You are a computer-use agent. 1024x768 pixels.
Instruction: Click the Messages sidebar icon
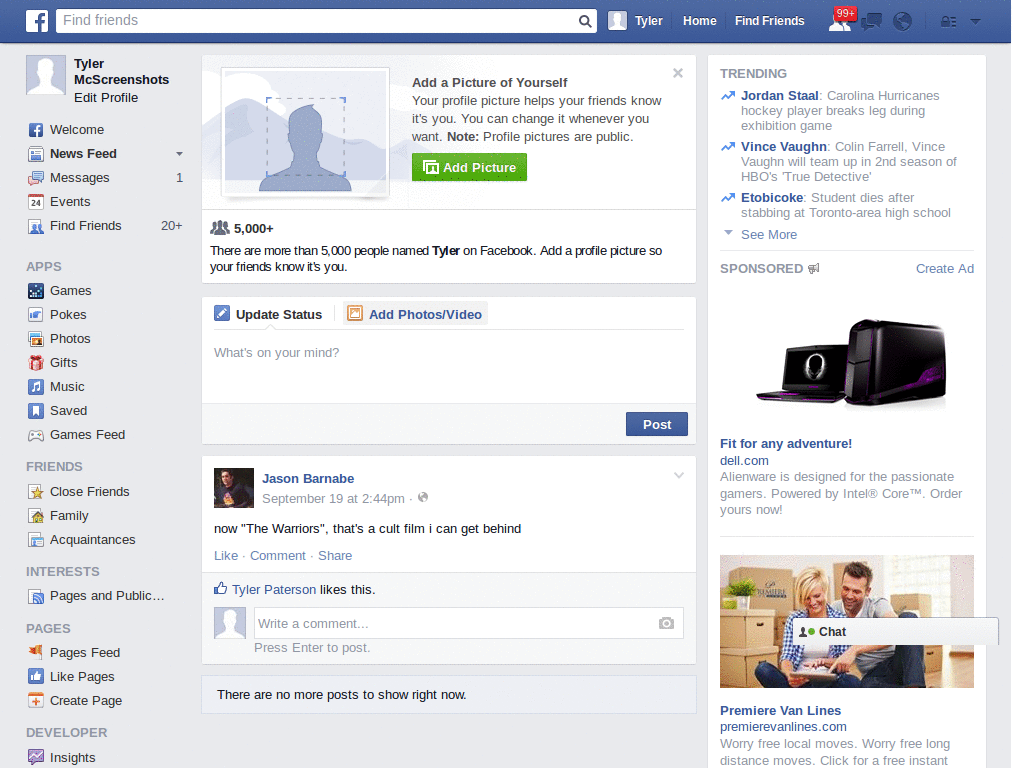36,178
